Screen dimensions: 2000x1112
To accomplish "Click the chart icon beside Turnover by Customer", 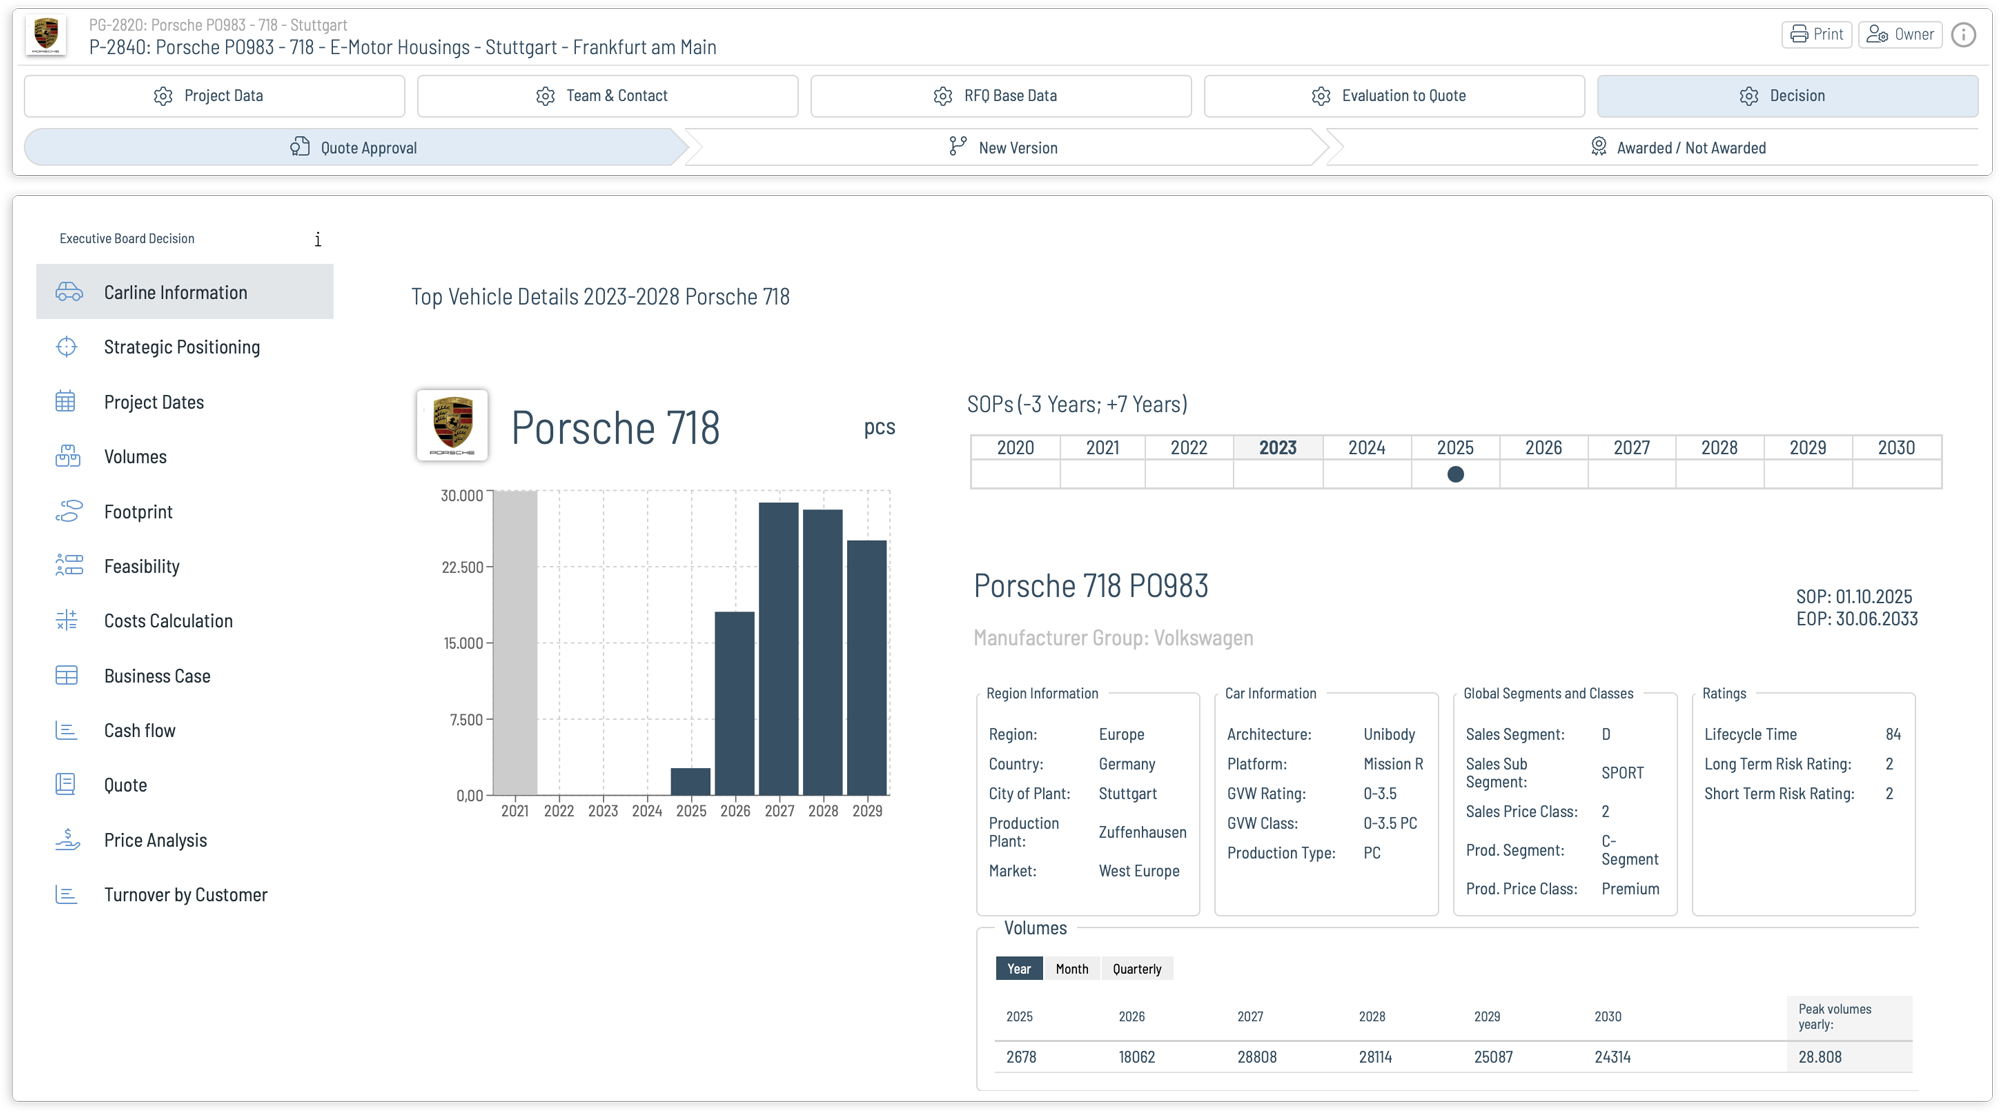I will [x=66, y=895].
